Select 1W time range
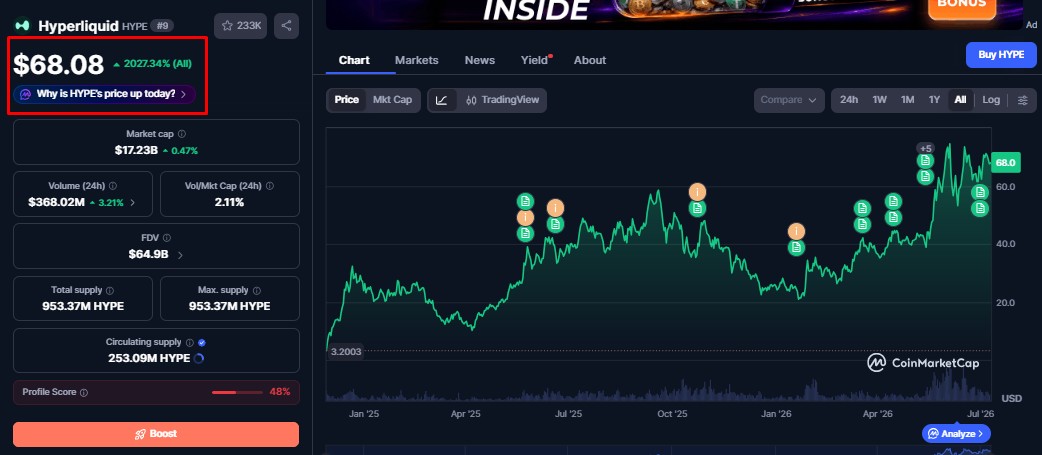 (879, 100)
